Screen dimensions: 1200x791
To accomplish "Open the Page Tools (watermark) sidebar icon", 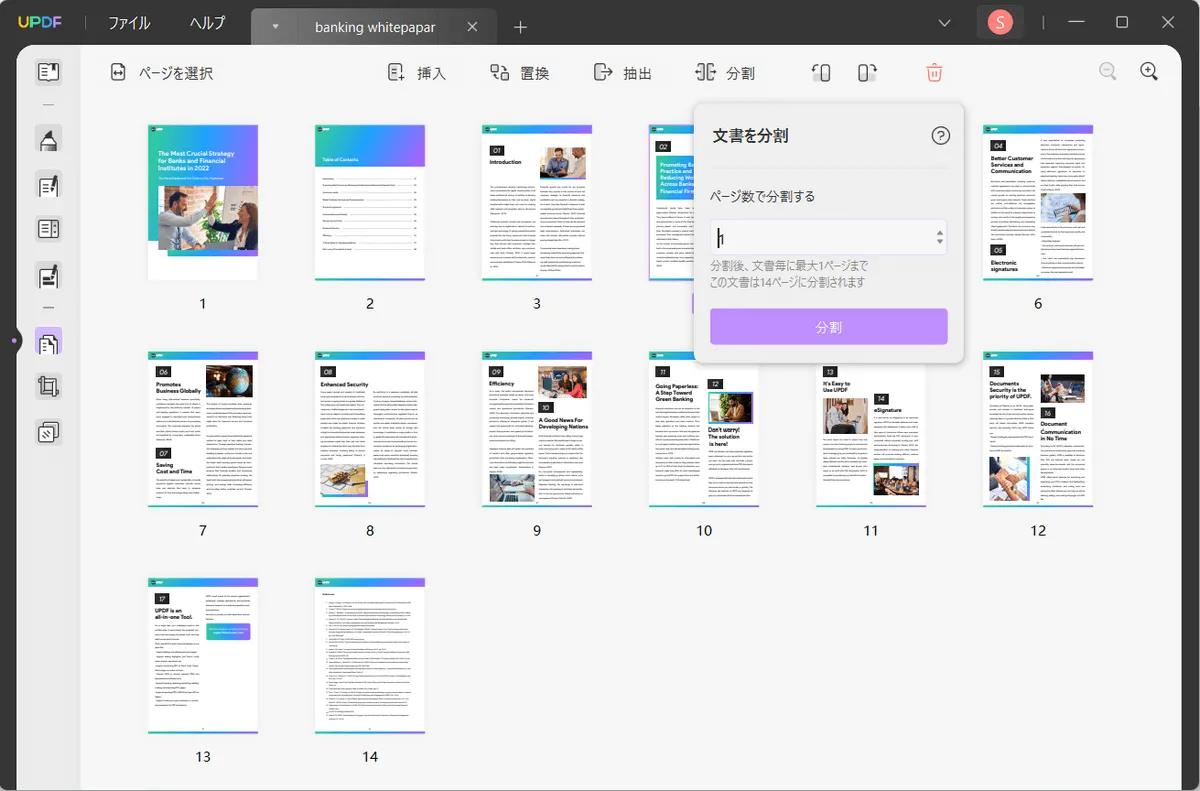I will pyautogui.click(x=48, y=432).
